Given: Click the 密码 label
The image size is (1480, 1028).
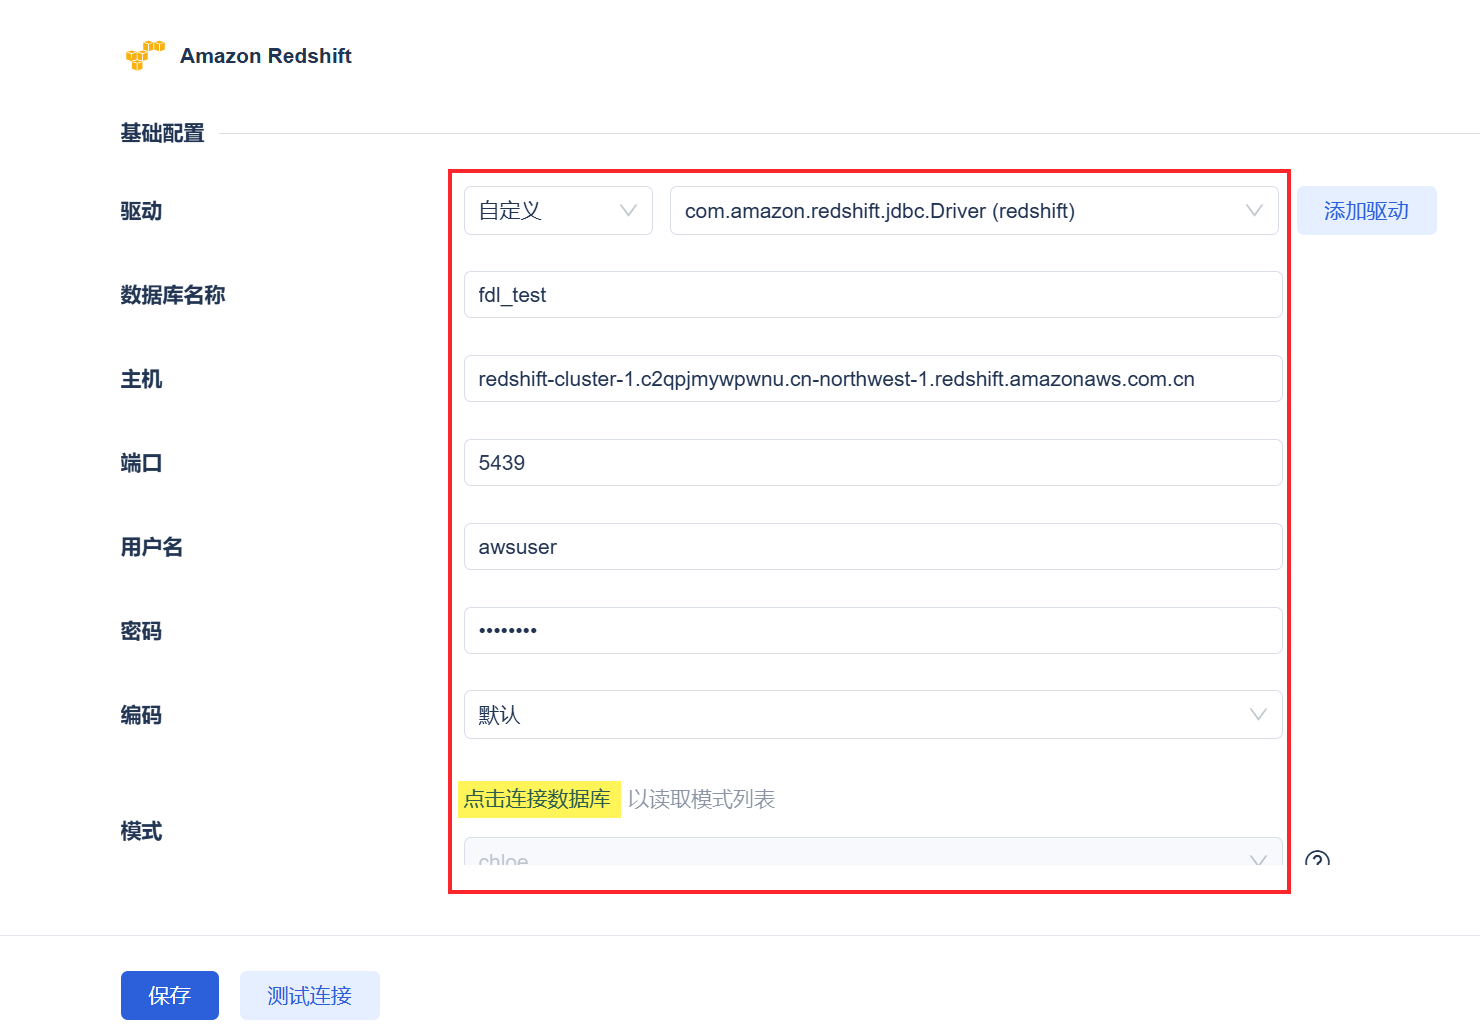Looking at the screenshot, I should click(x=141, y=631).
